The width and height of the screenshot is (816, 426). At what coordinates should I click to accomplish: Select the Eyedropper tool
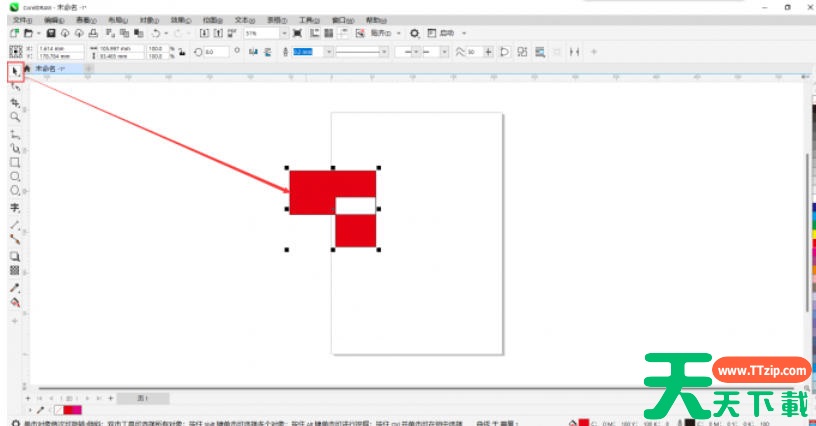(15, 287)
